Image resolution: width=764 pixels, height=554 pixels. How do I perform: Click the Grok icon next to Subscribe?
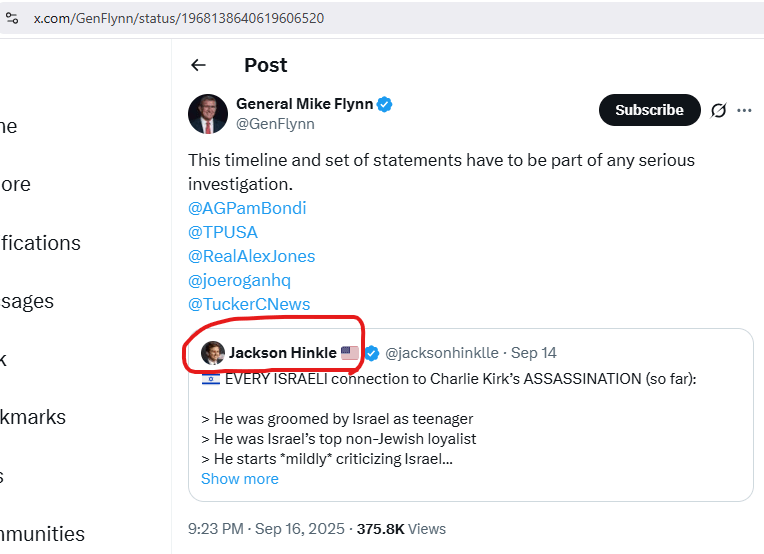[x=718, y=110]
